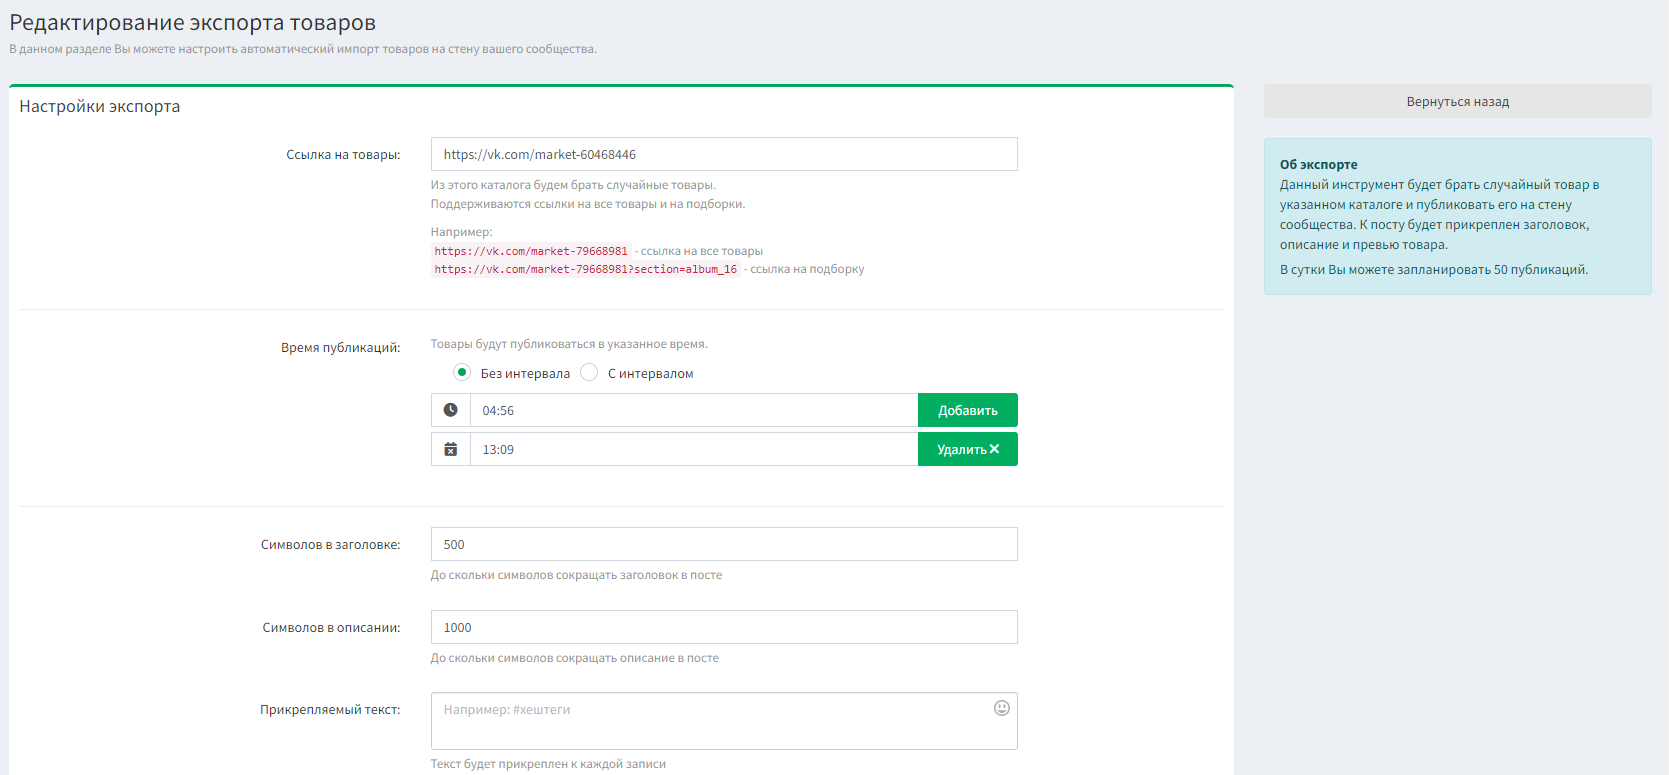Remove the 13:09 time with 'Удалить'
The width and height of the screenshot is (1669, 775).
click(x=967, y=450)
